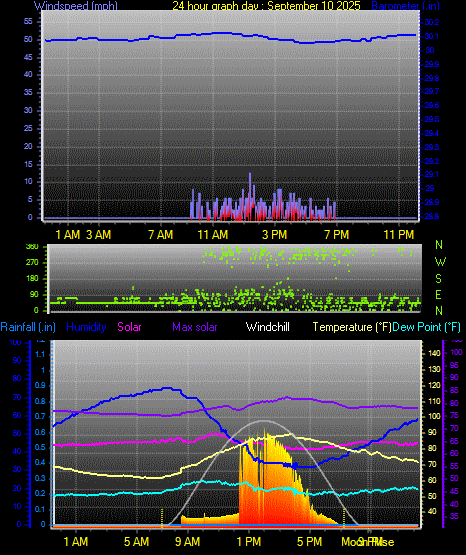The width and height of the screenshot is (466, 555).
Task: Click the 5 AM label on bottom graph
Action: (x=137, y=542)
